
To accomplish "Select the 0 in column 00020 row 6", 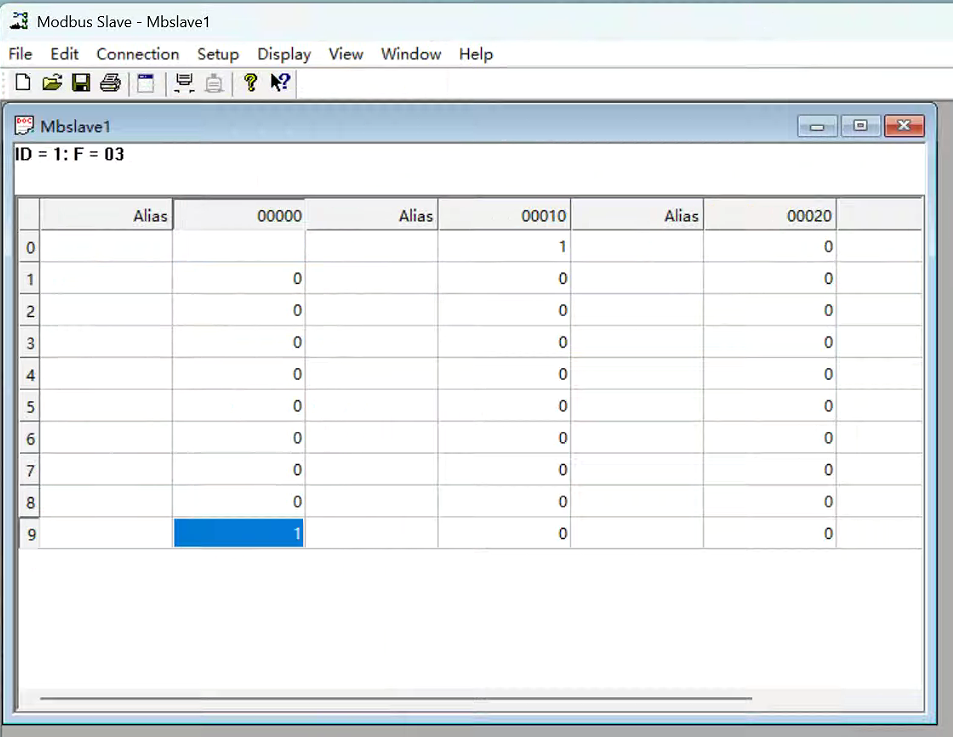I will pos(770,438).
